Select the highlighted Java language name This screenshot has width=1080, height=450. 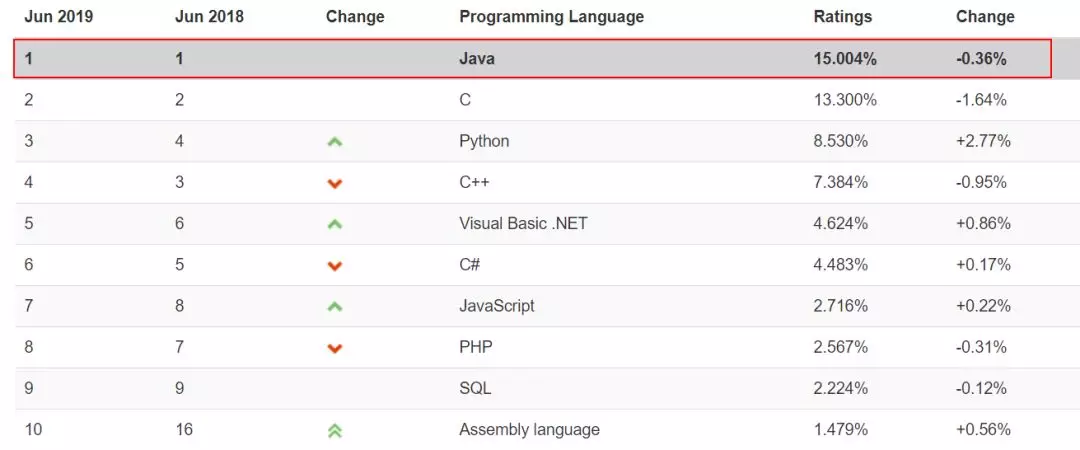[x=476, y=59]
